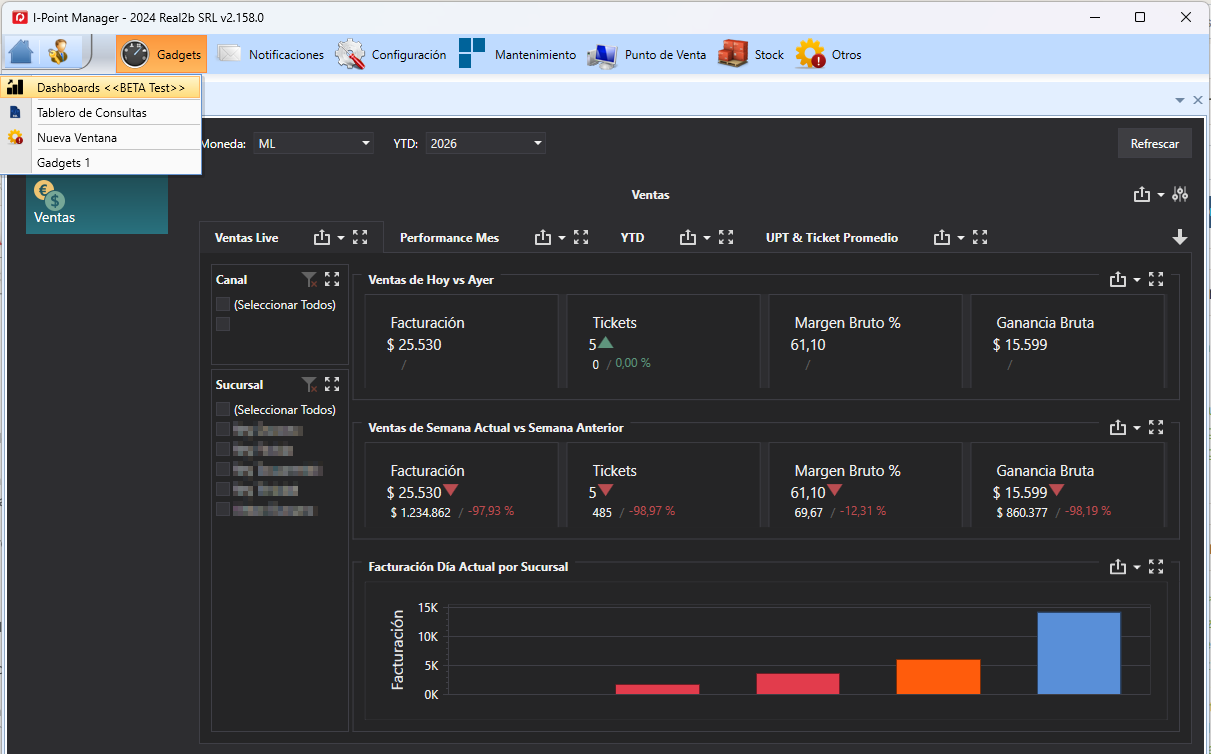The height and width of the screenshot is (754, 1211).
Task: Switch to the Ventas Live tab
Action: pos(247,238)
